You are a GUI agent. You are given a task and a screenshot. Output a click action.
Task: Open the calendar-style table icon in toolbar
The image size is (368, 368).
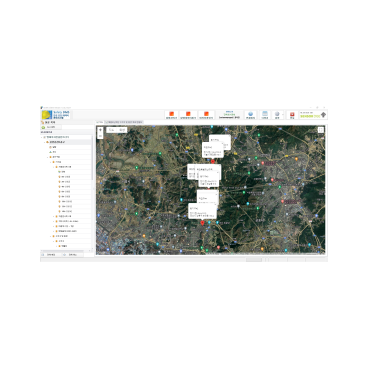(x=265, y=115)
